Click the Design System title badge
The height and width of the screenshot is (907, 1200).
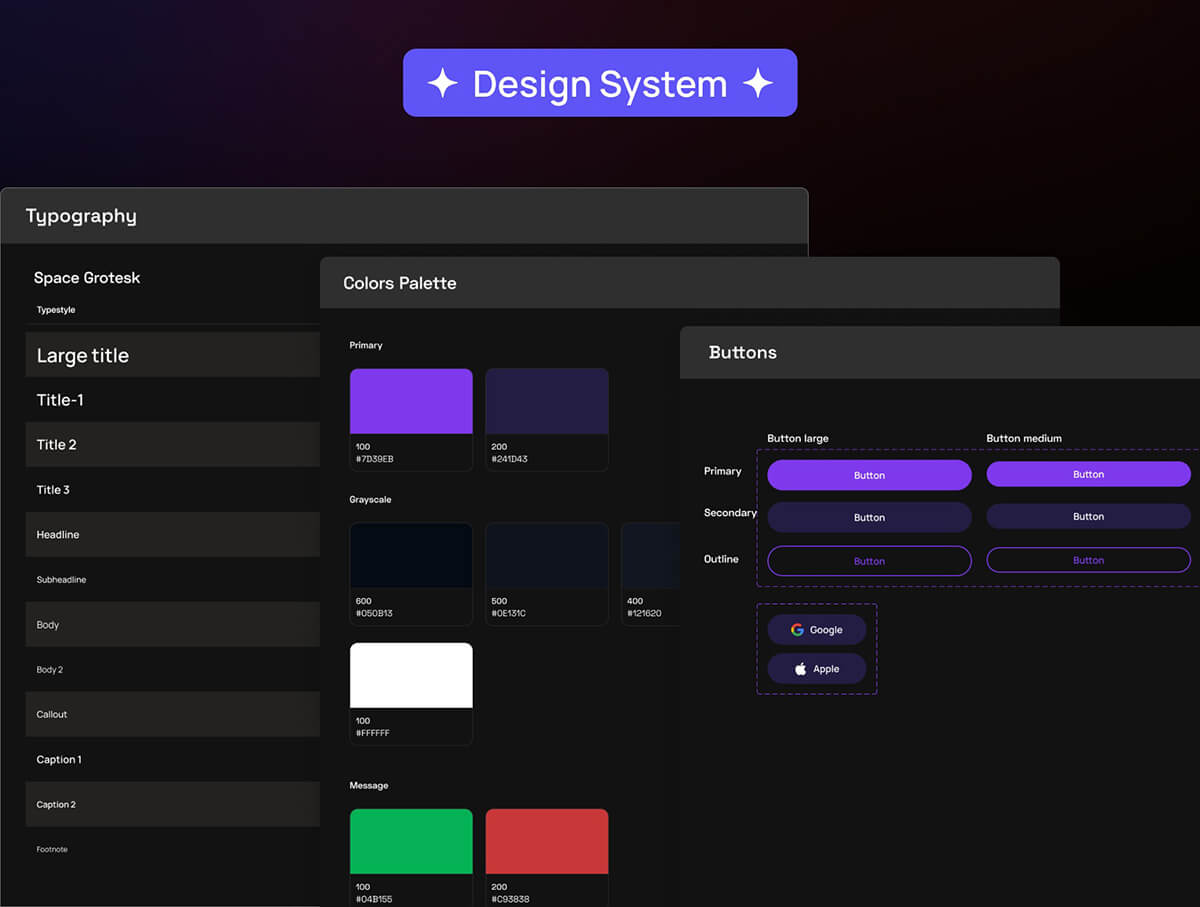coord(600,83)
